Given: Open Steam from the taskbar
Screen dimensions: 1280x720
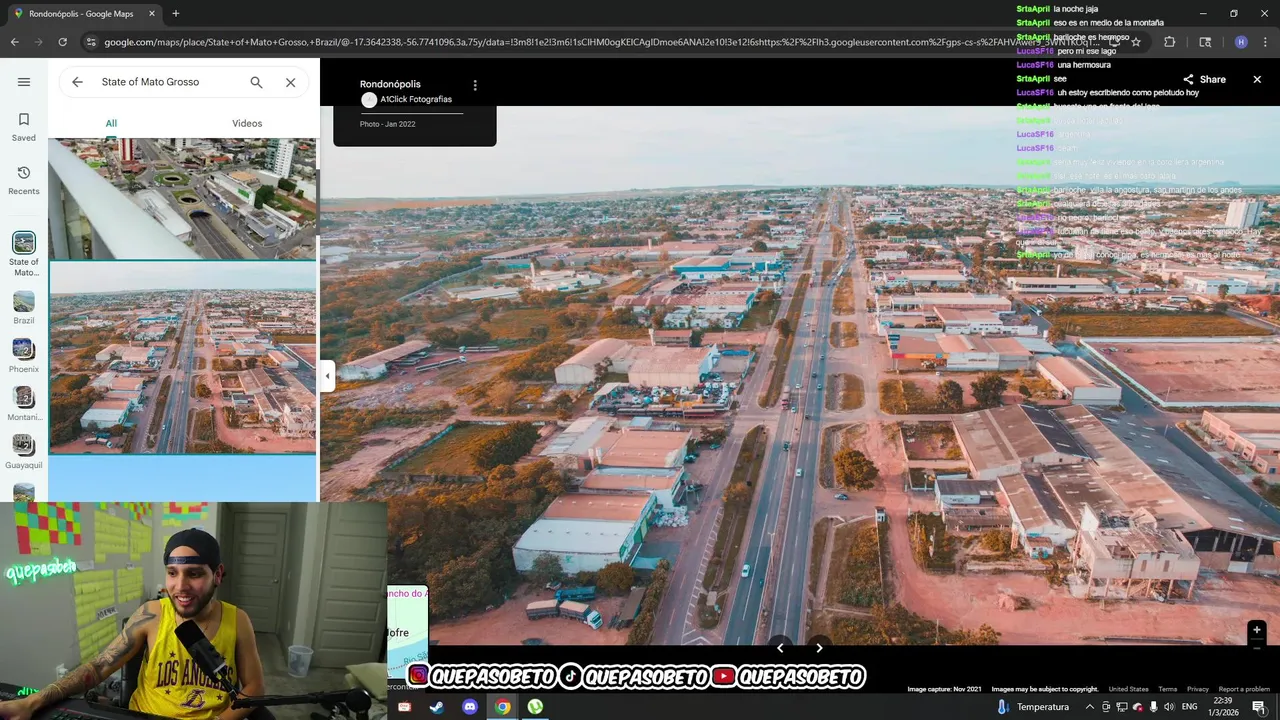Looking at the screenshot, I should [437, 707].
